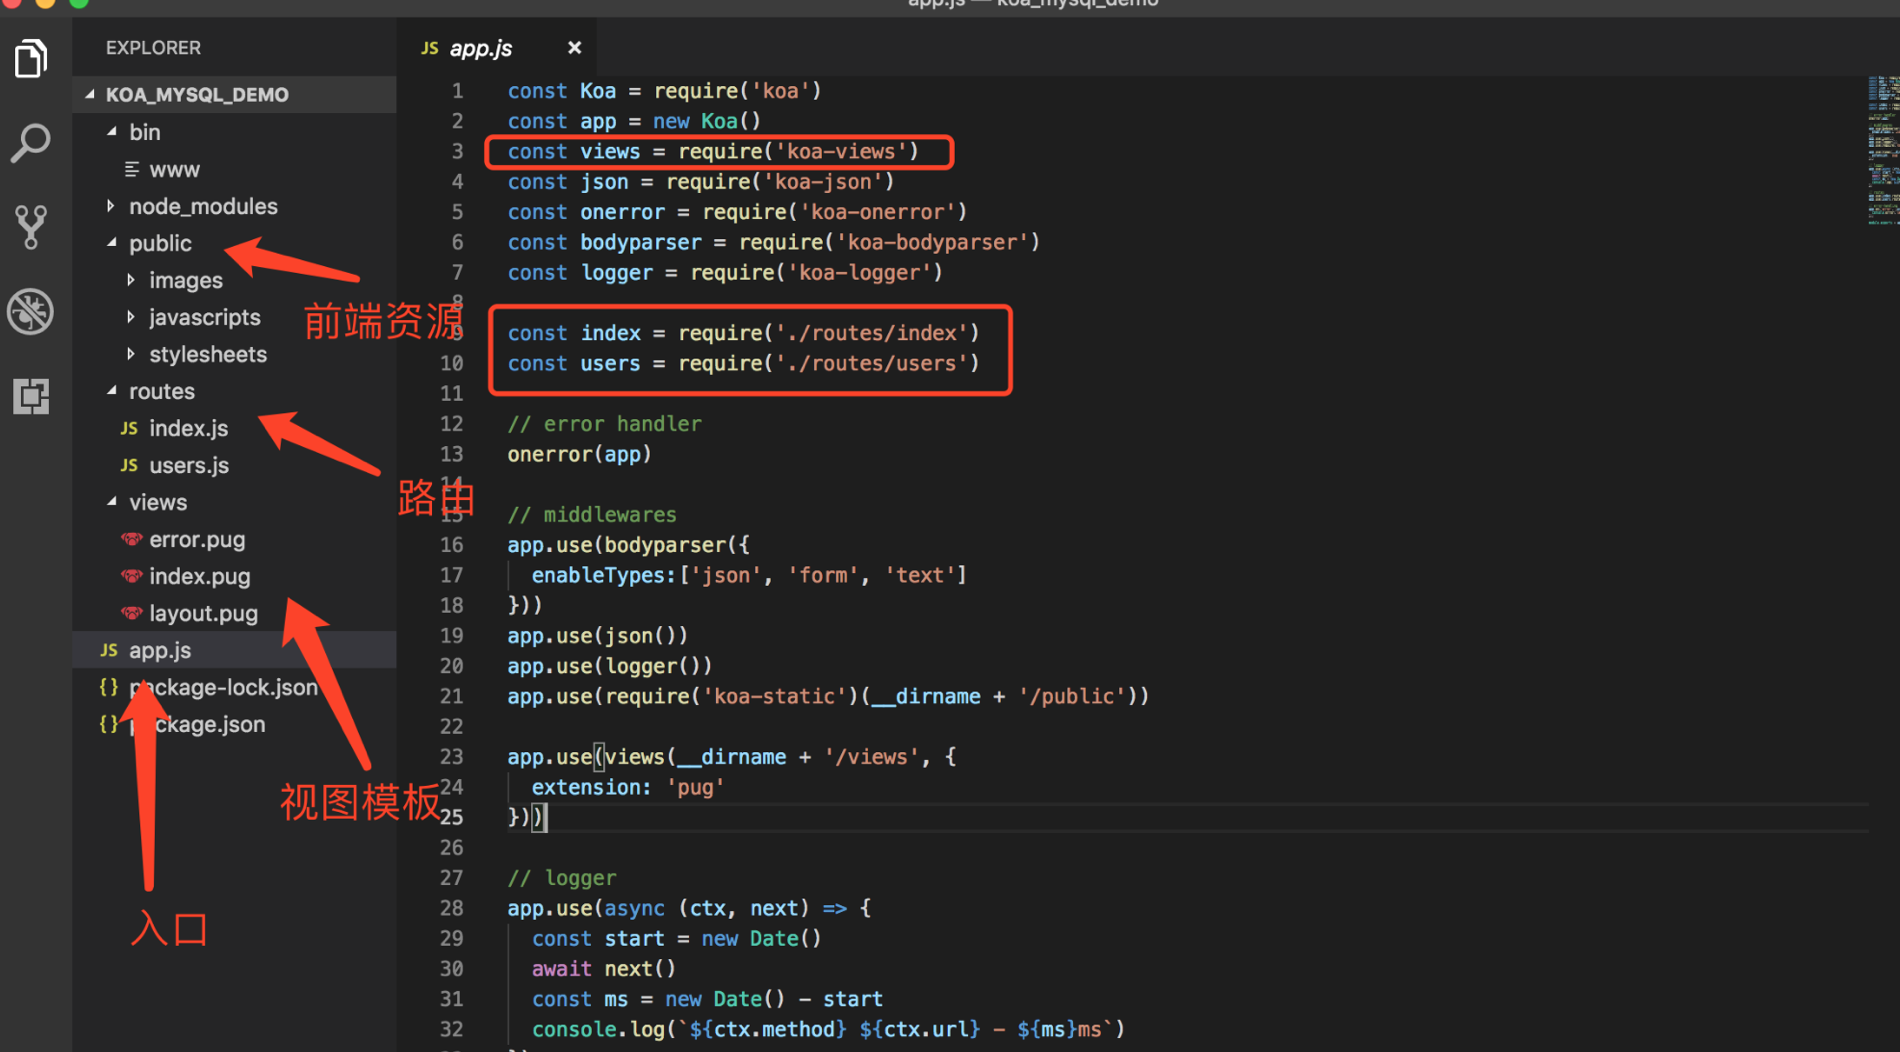Click the JS icon beside users.js
Viewport: 1900px width, 1052px height.
point(129,465)
